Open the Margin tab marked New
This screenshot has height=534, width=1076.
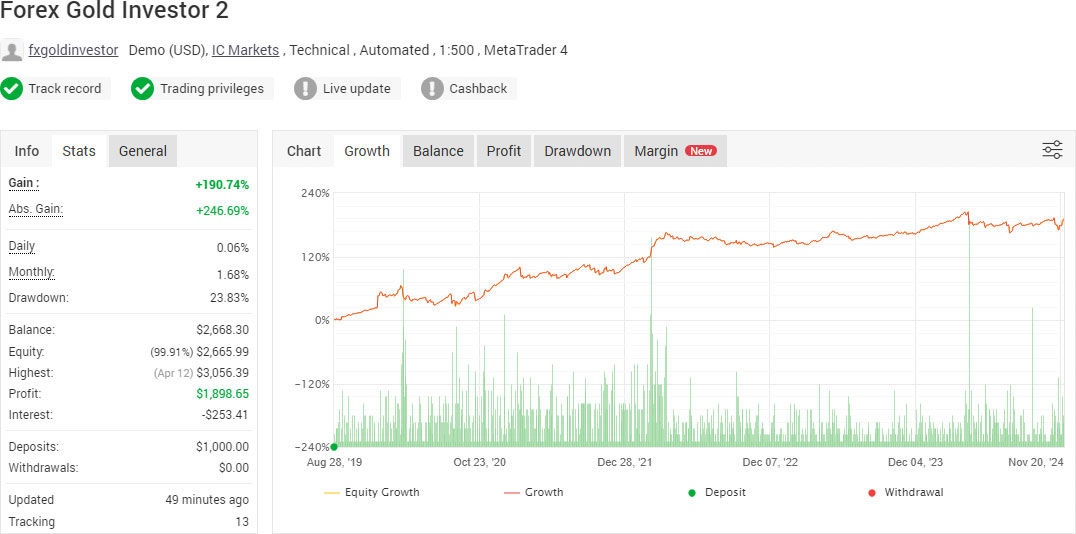[675, 151]
